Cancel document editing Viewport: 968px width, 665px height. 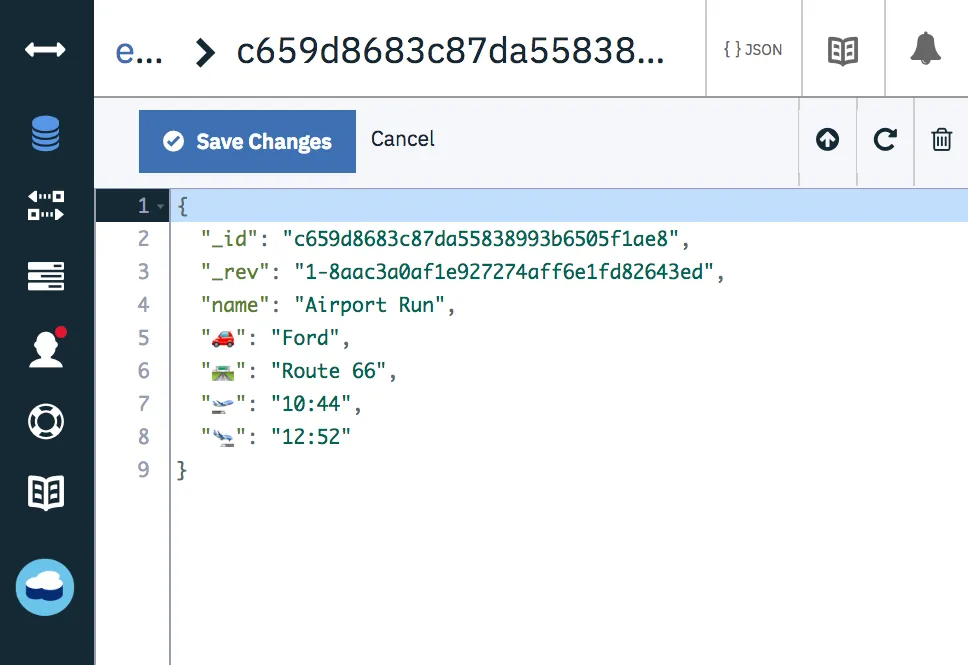(403, 139)
